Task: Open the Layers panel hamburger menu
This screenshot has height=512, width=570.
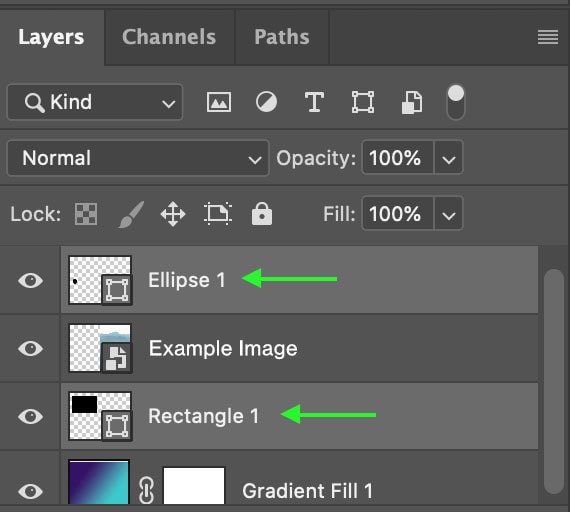Action: point(548,37)
